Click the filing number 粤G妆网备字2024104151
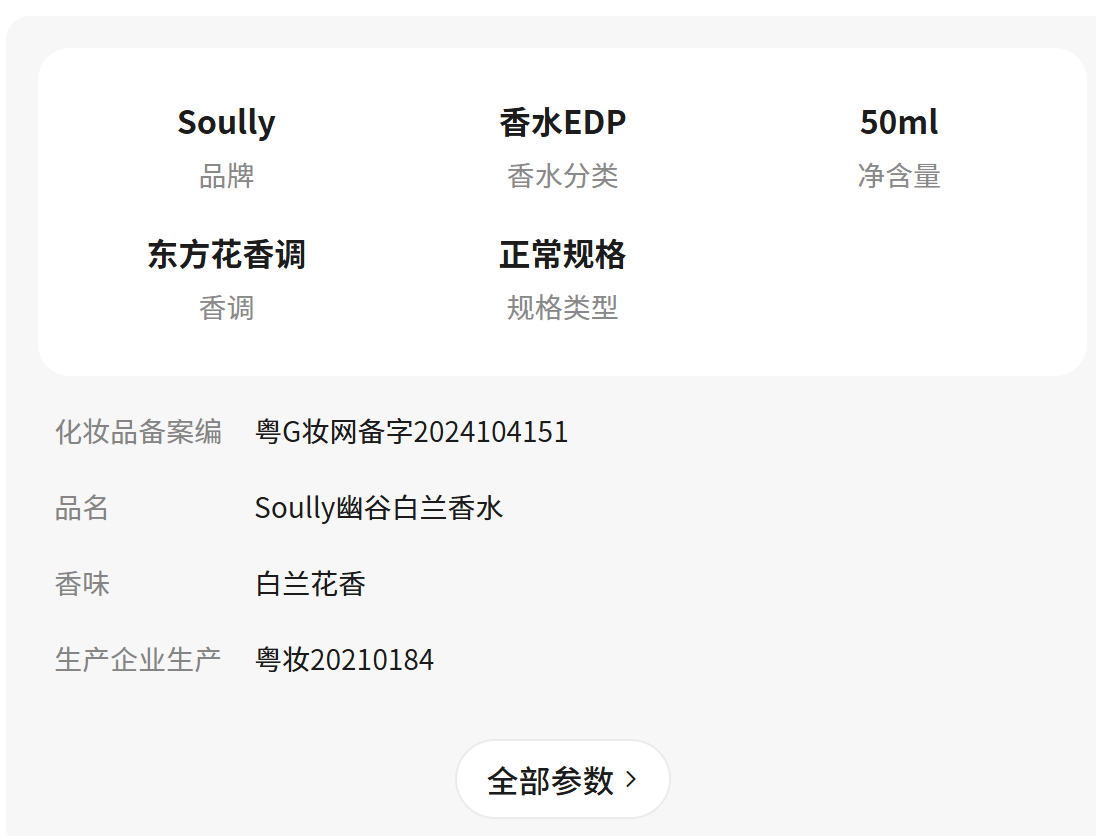 (x=411, y=432)
